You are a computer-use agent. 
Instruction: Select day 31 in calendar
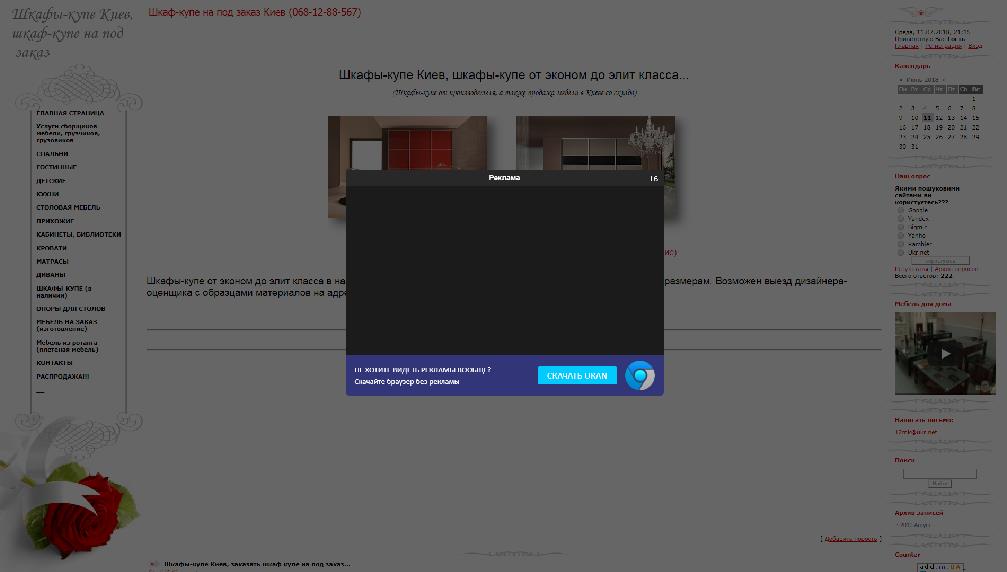coord(915,146)
